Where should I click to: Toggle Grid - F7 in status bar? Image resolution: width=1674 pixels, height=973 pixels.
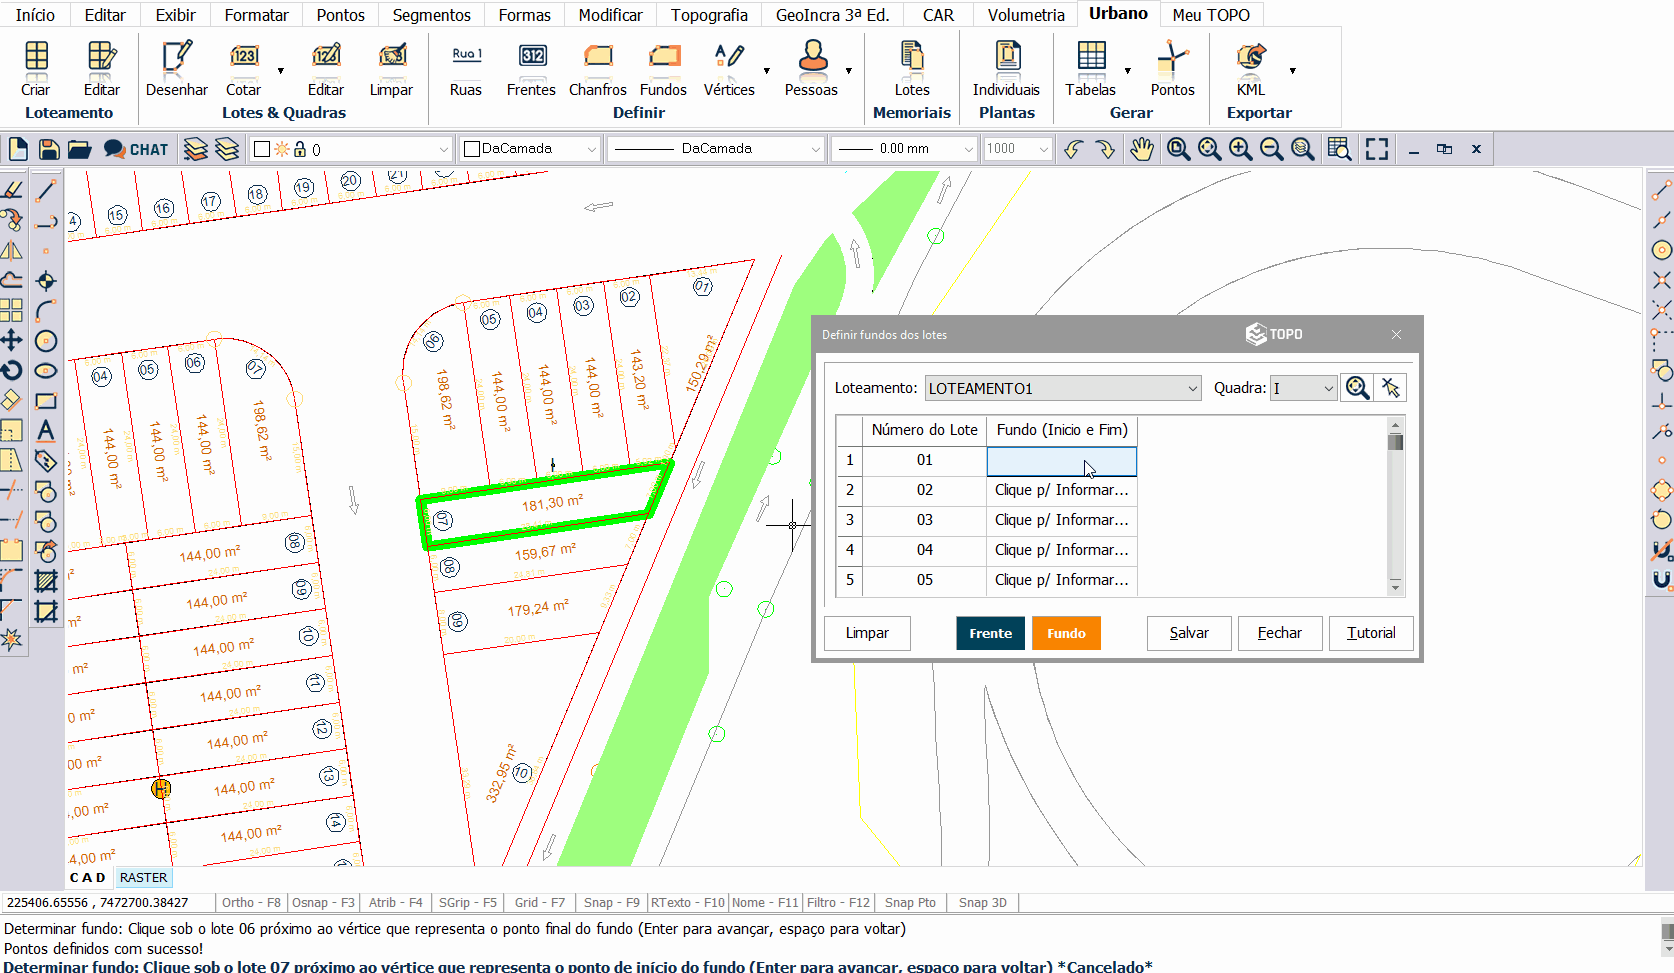point(539,902)
